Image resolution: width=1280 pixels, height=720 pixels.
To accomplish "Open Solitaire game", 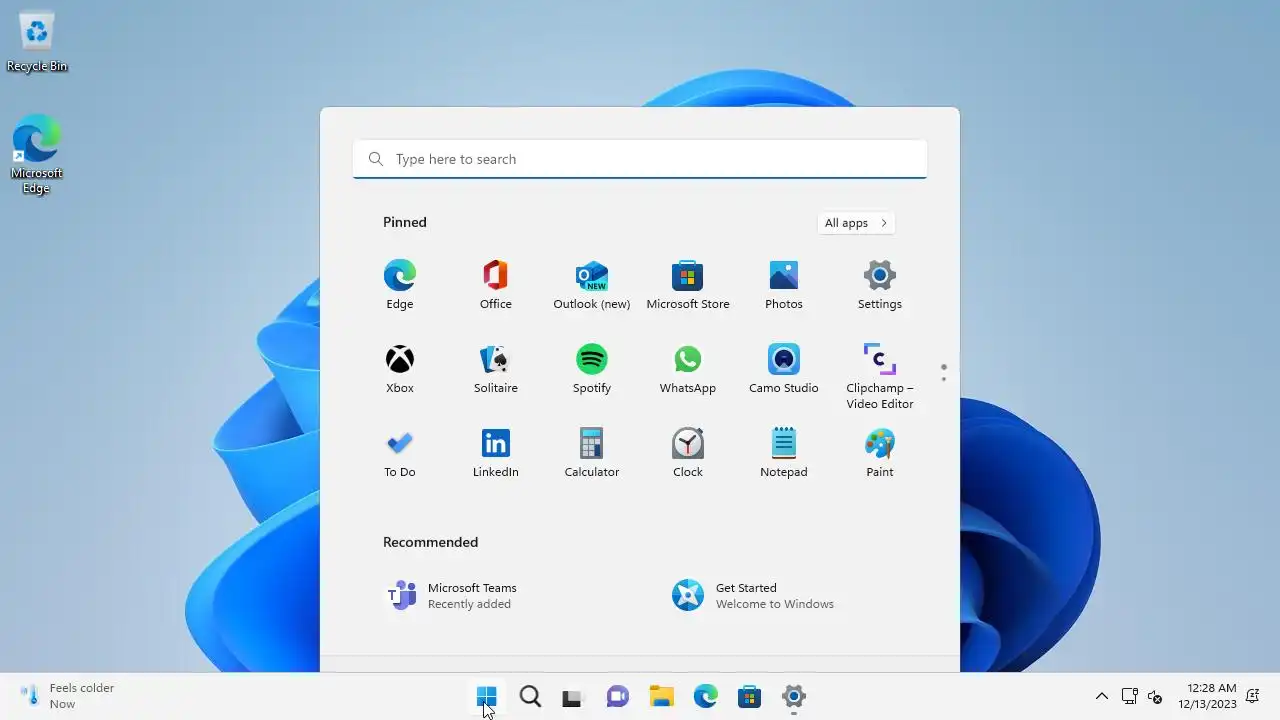I will click(x=495, y=369).
